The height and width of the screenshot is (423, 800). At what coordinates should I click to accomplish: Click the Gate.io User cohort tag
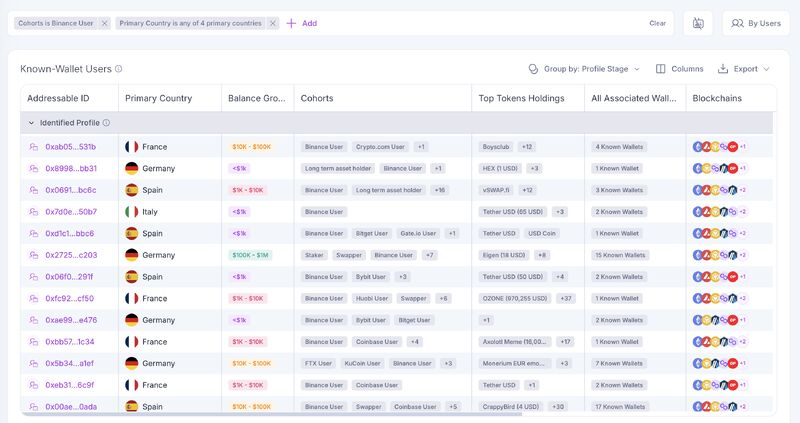click(x=418, y=234)
